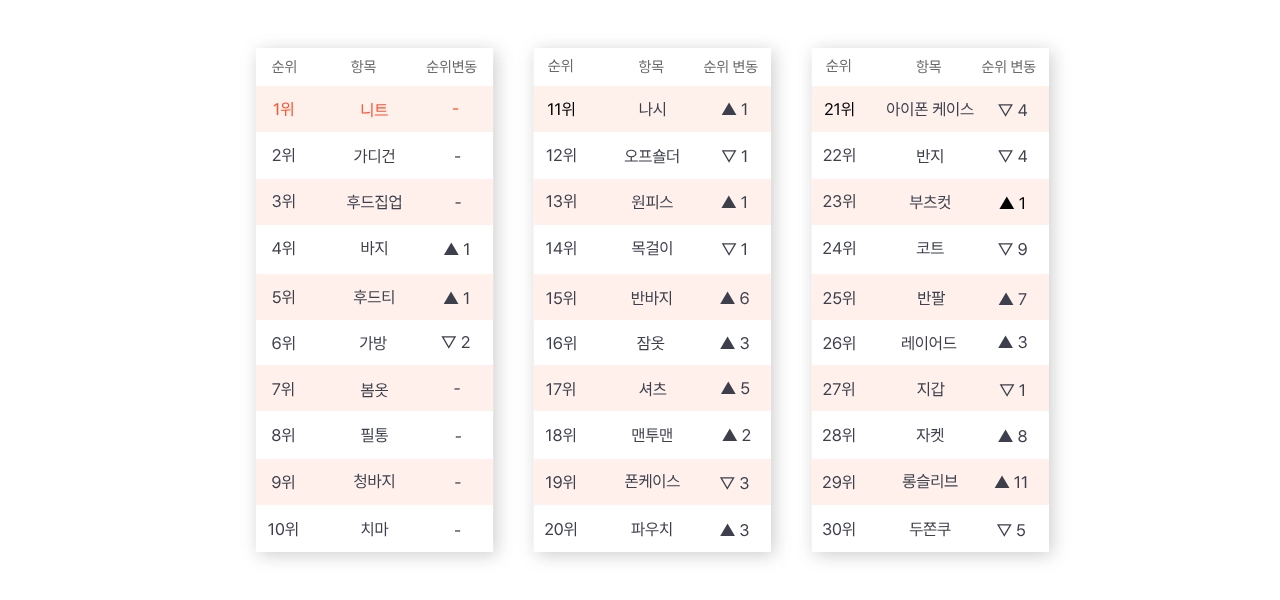The image size is (1280, 600).
Task: Click the 순위 header in third table
Action: point(838,67)
